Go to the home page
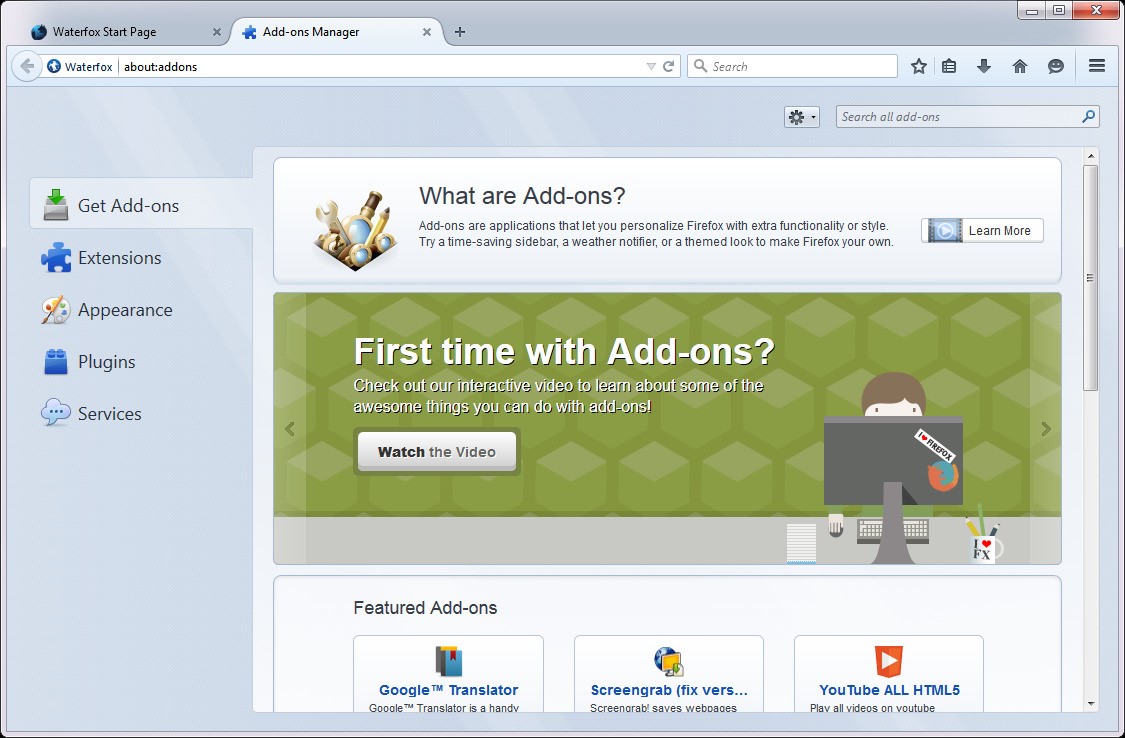Viewport: 1125px width, 738px height. [1019, 65]
